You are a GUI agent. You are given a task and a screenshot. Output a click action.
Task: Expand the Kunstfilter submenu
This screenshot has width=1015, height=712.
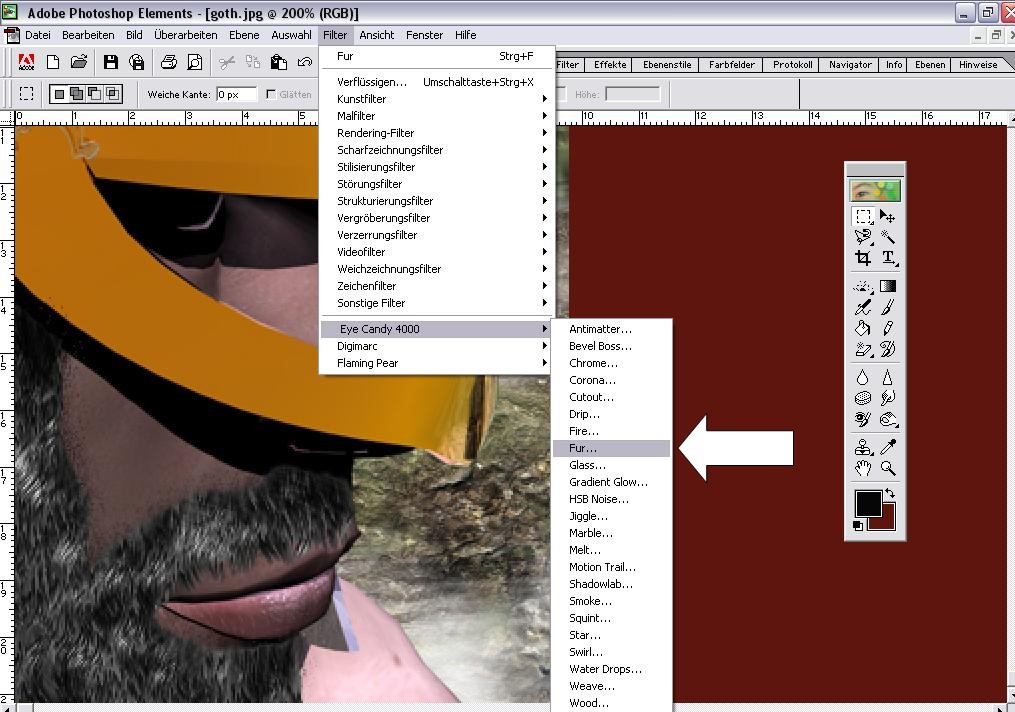click(437, 99)
